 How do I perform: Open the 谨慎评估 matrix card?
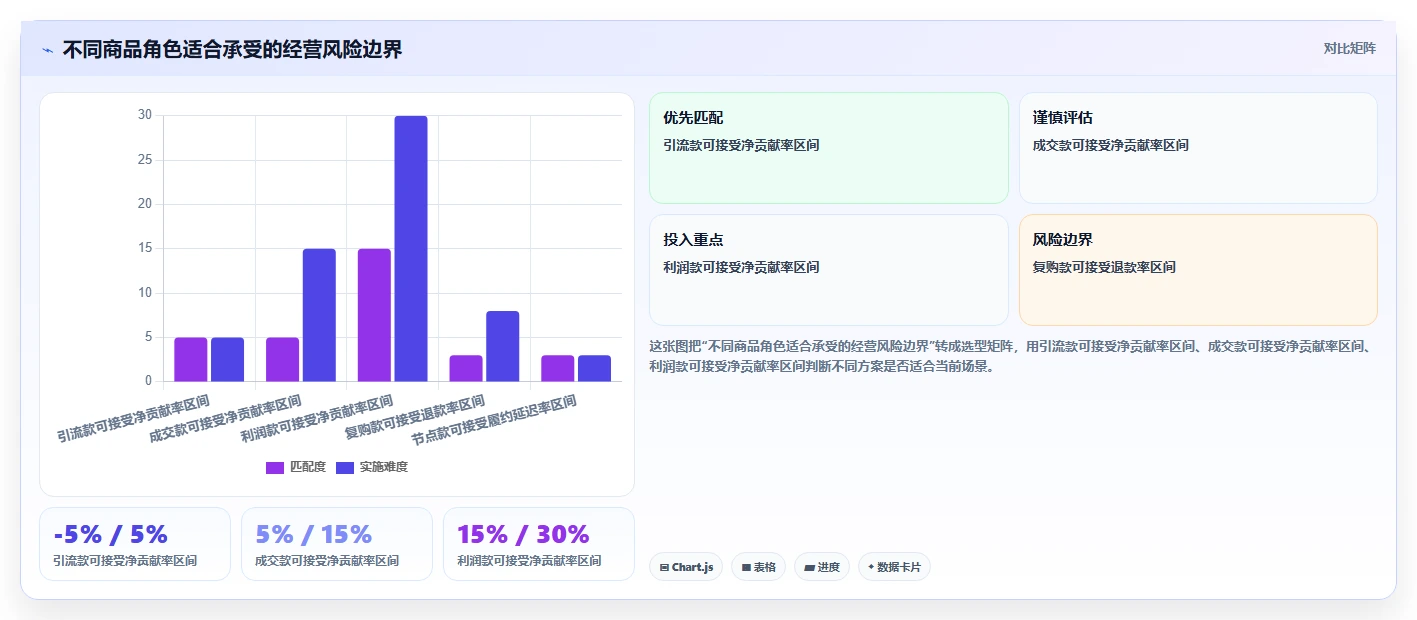pyautogui.click(x=1198, y=148)
